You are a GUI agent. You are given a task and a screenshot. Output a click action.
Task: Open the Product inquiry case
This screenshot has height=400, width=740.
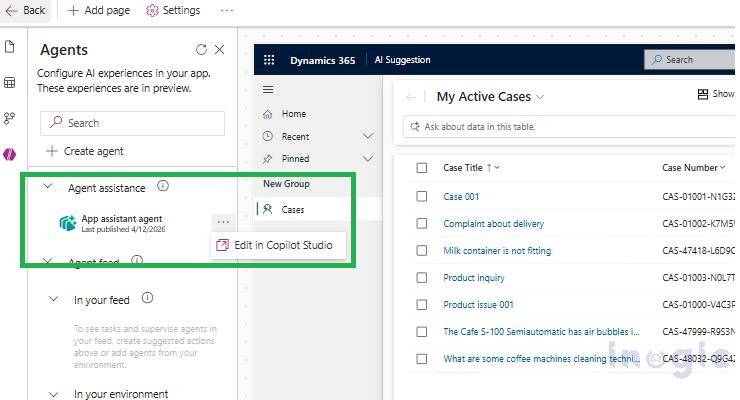coord(474,278)
